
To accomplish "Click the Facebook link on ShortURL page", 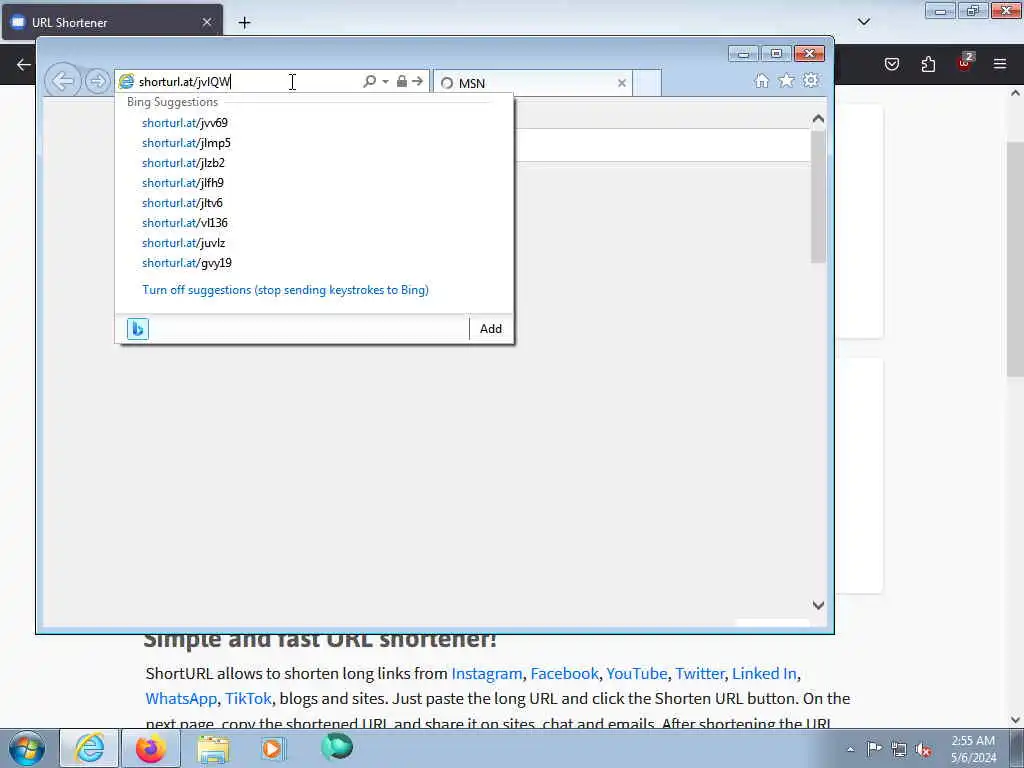I will [x=564, y=673].
